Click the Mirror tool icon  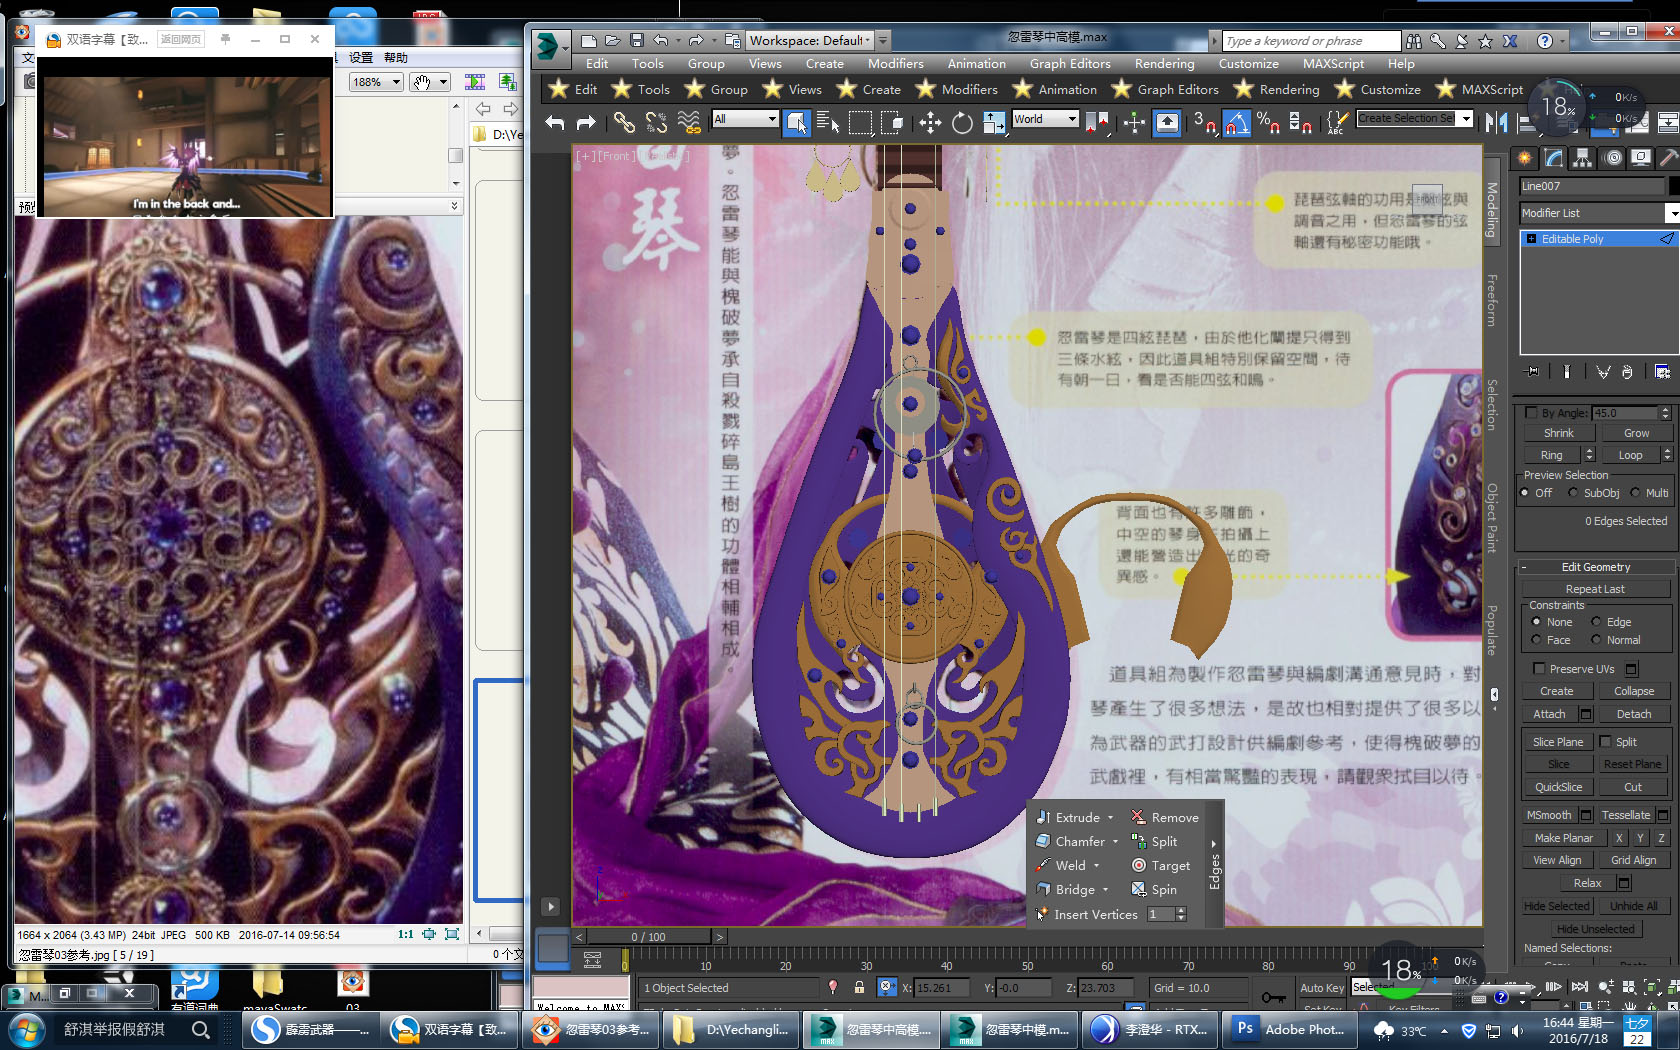click(1496, 122)
